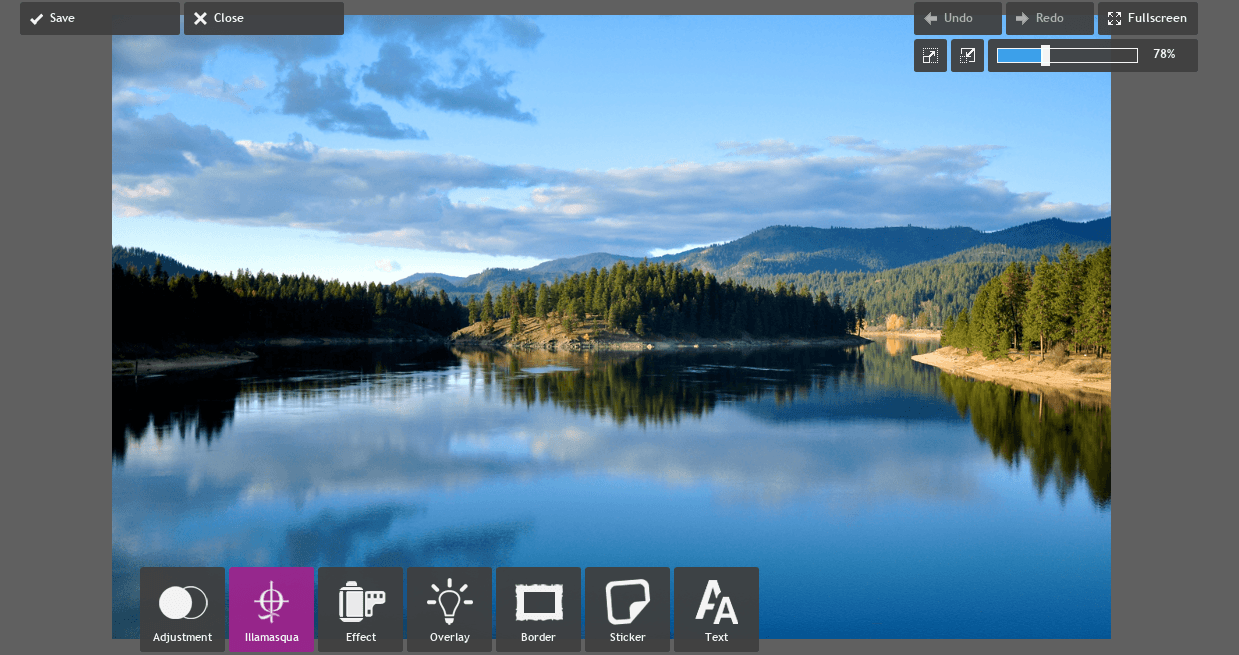
Task: Open the Text tool
Action: [716, 609]
